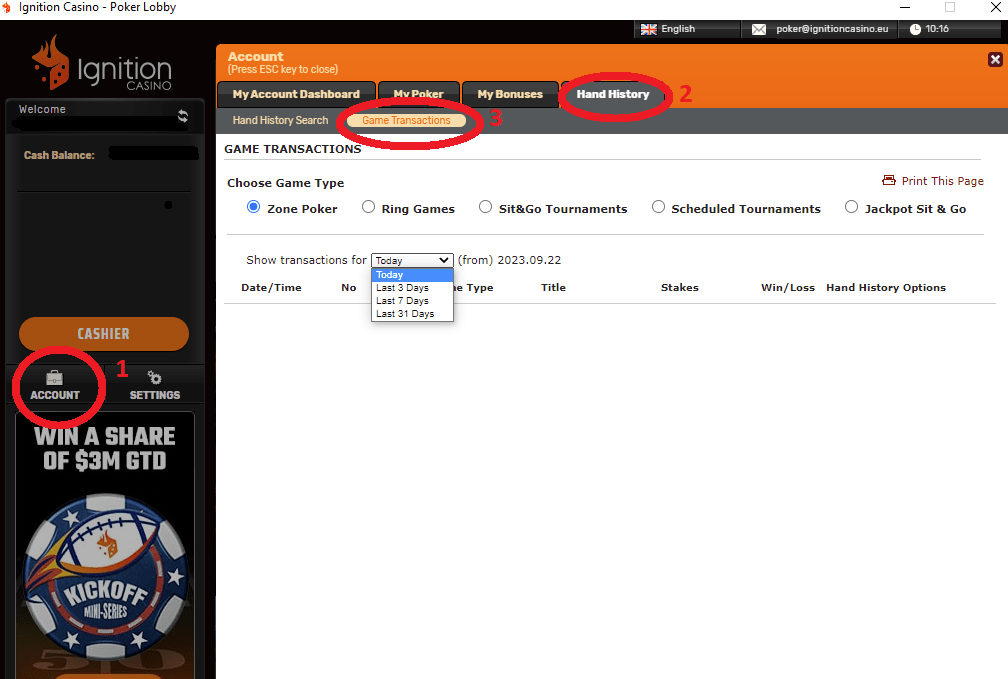
Task: Click the clock icon beside 10:16
Action: coord(915,29)
